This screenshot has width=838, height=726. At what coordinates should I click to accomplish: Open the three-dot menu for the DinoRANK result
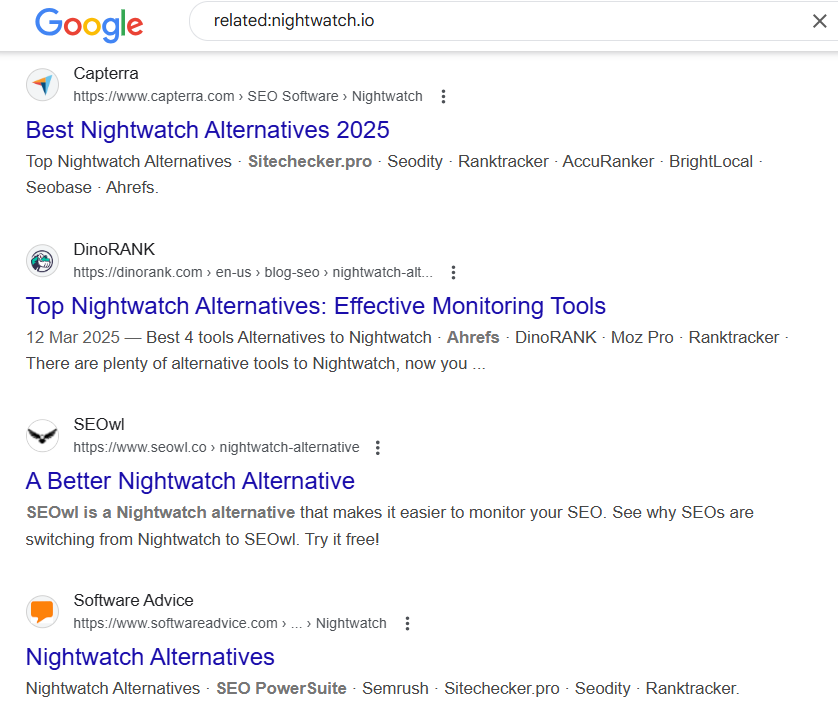pos(453,271)
